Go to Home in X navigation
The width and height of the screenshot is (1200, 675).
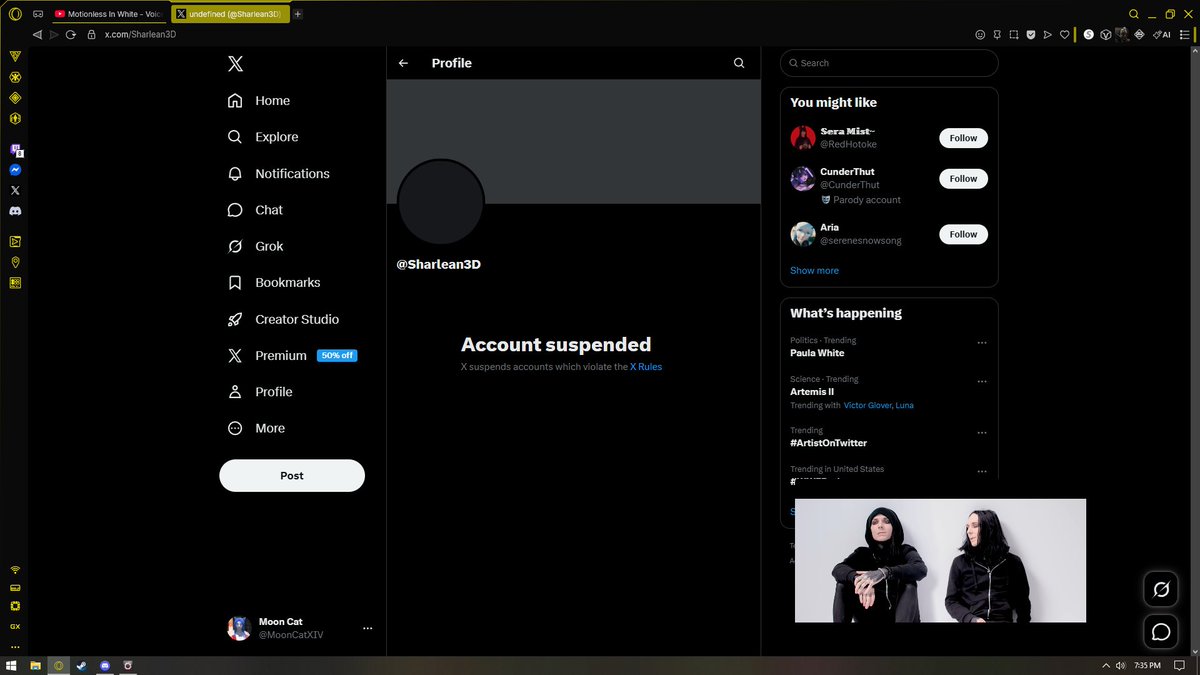point(259,101)
